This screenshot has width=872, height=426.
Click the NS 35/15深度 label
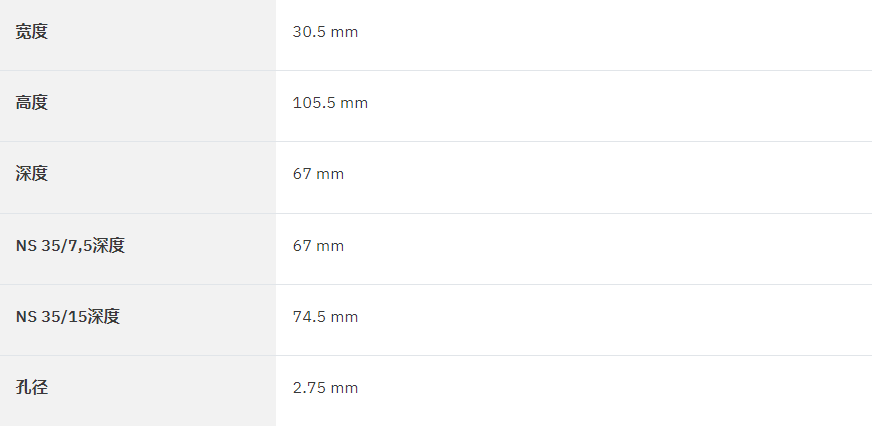tap(68, 316)
